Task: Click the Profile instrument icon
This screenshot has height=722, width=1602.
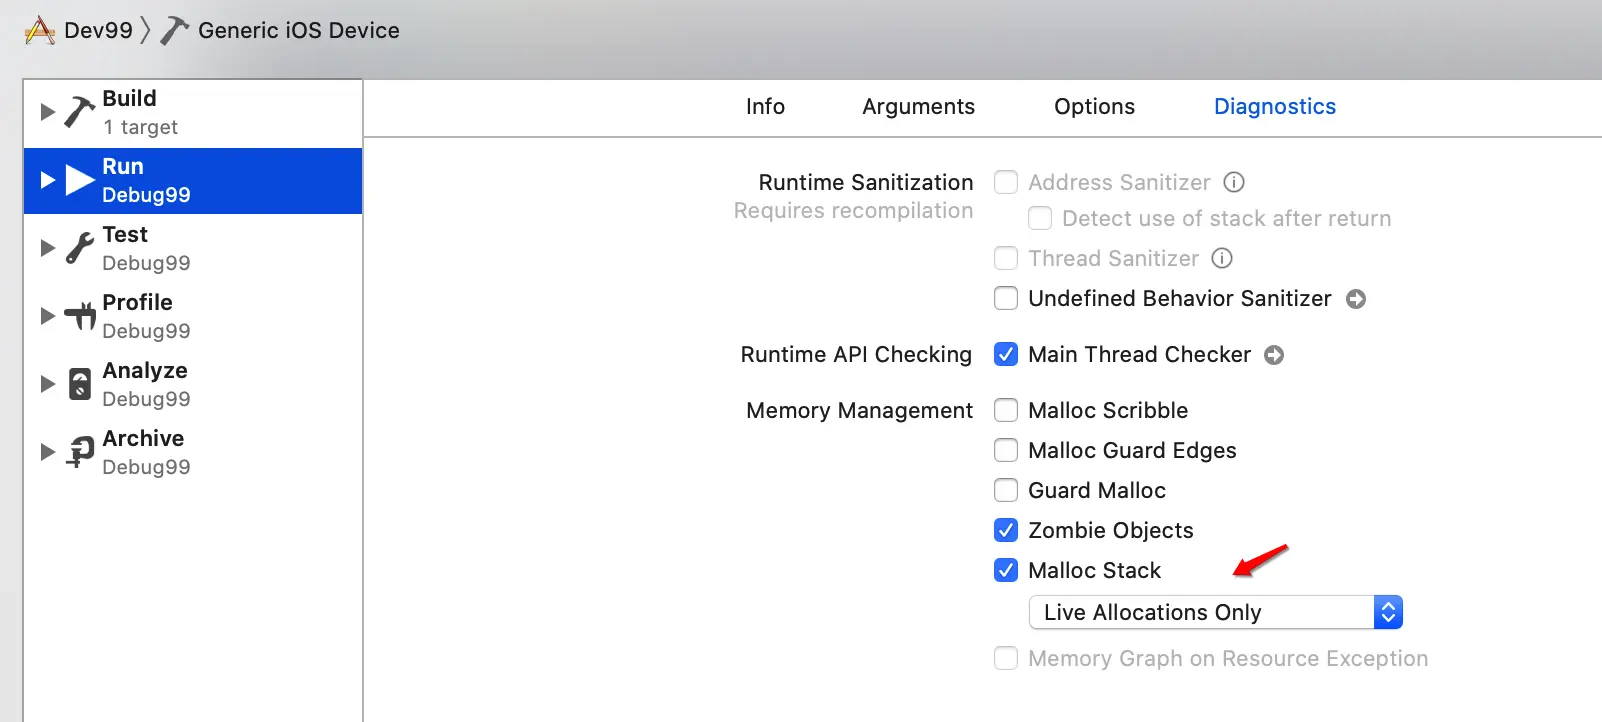Action: 79,316
